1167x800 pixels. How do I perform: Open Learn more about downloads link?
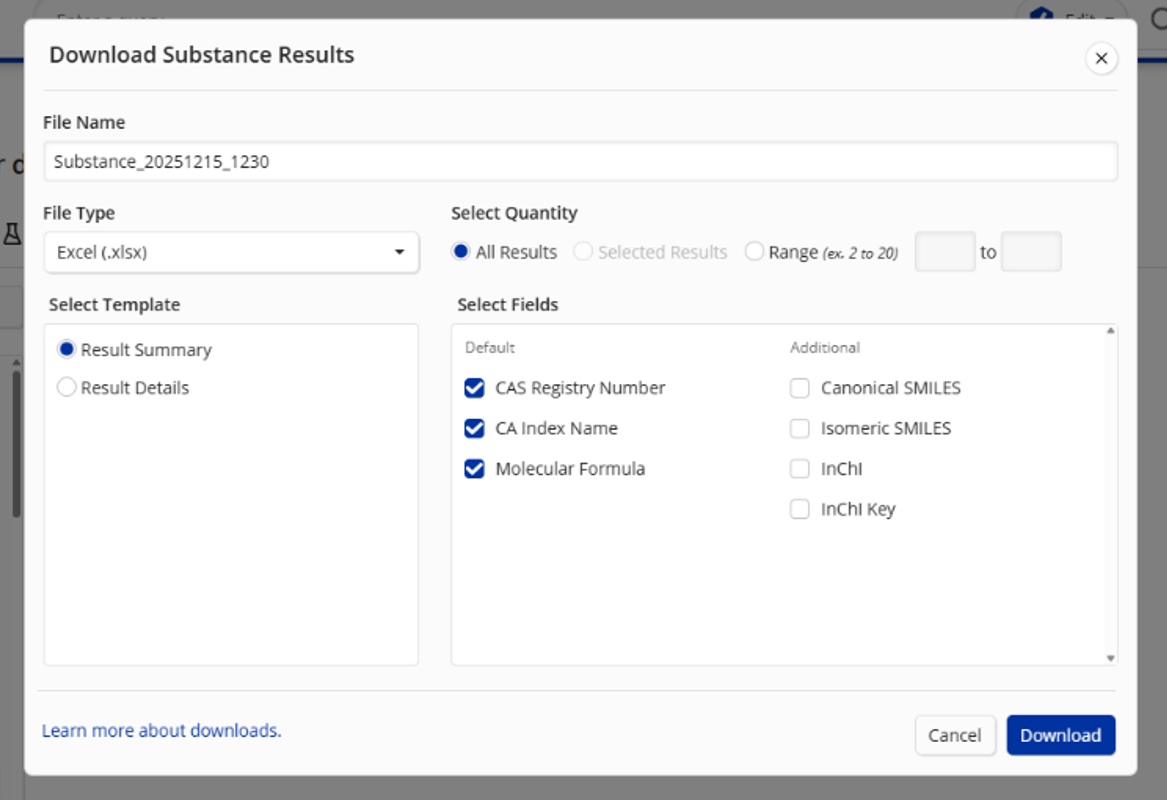click(x=162, y=731)
